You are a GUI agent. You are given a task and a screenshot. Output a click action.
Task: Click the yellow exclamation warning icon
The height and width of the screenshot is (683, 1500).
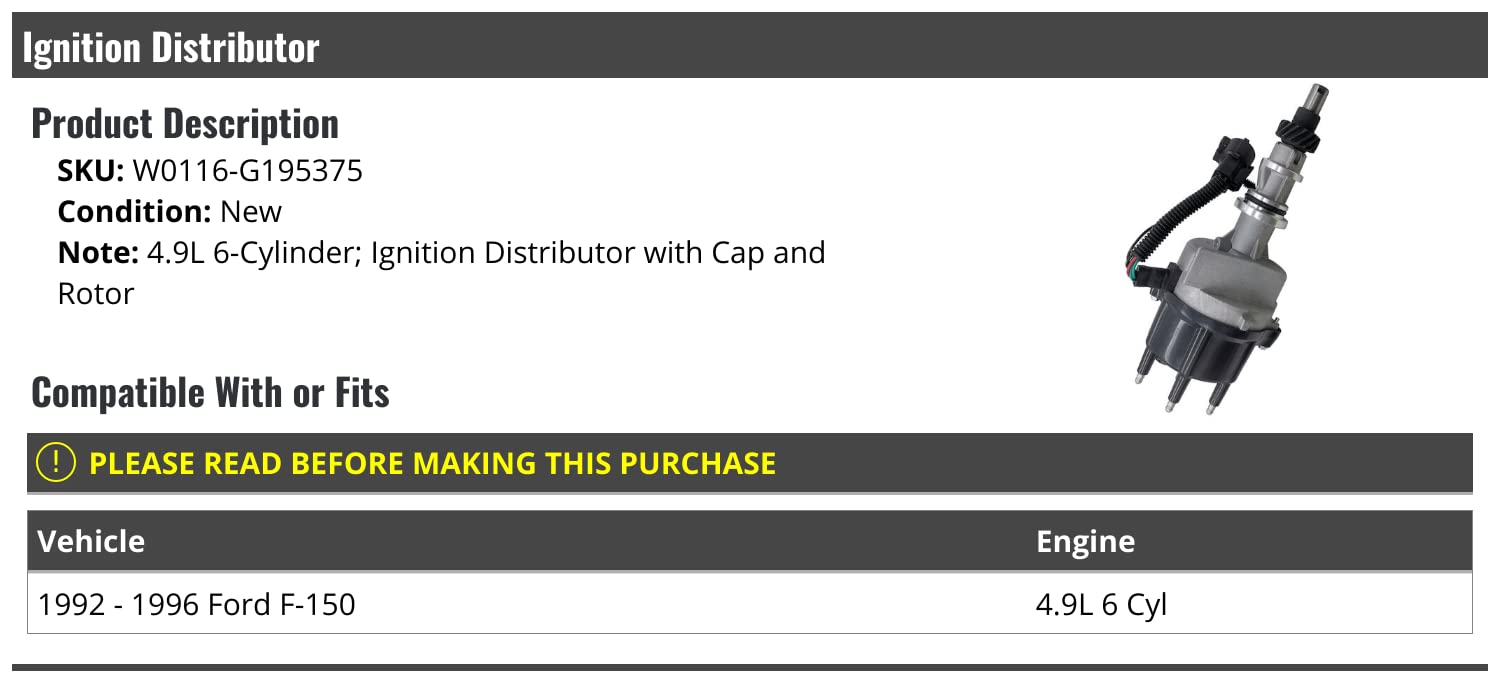click(56, 462)
